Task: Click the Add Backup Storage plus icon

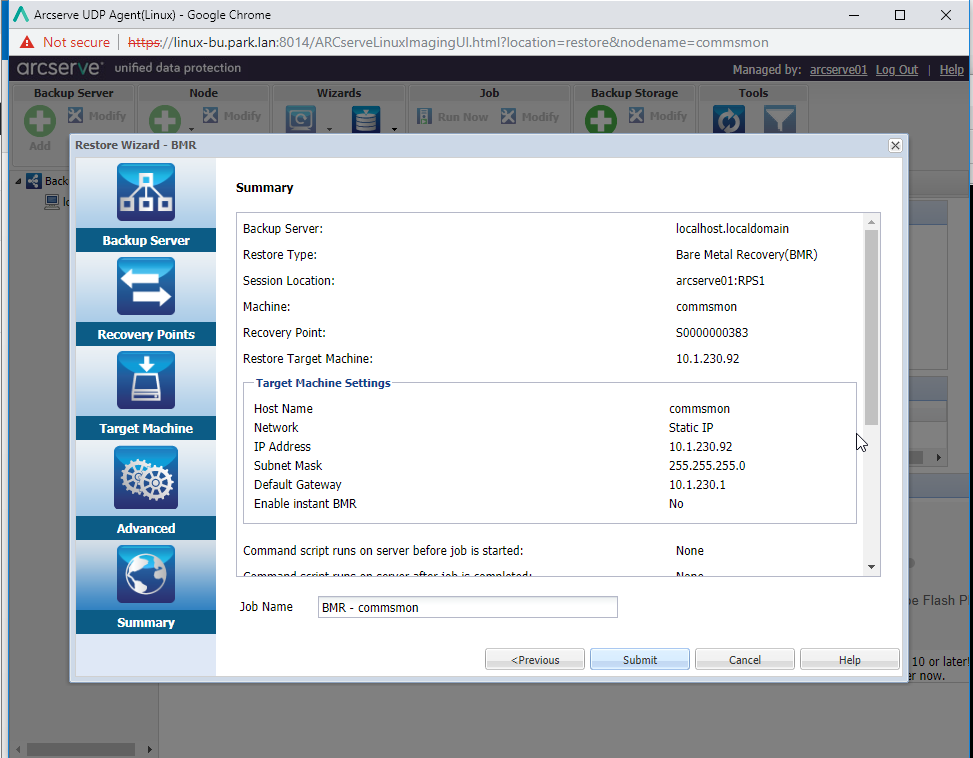Action: pos(601,120)
